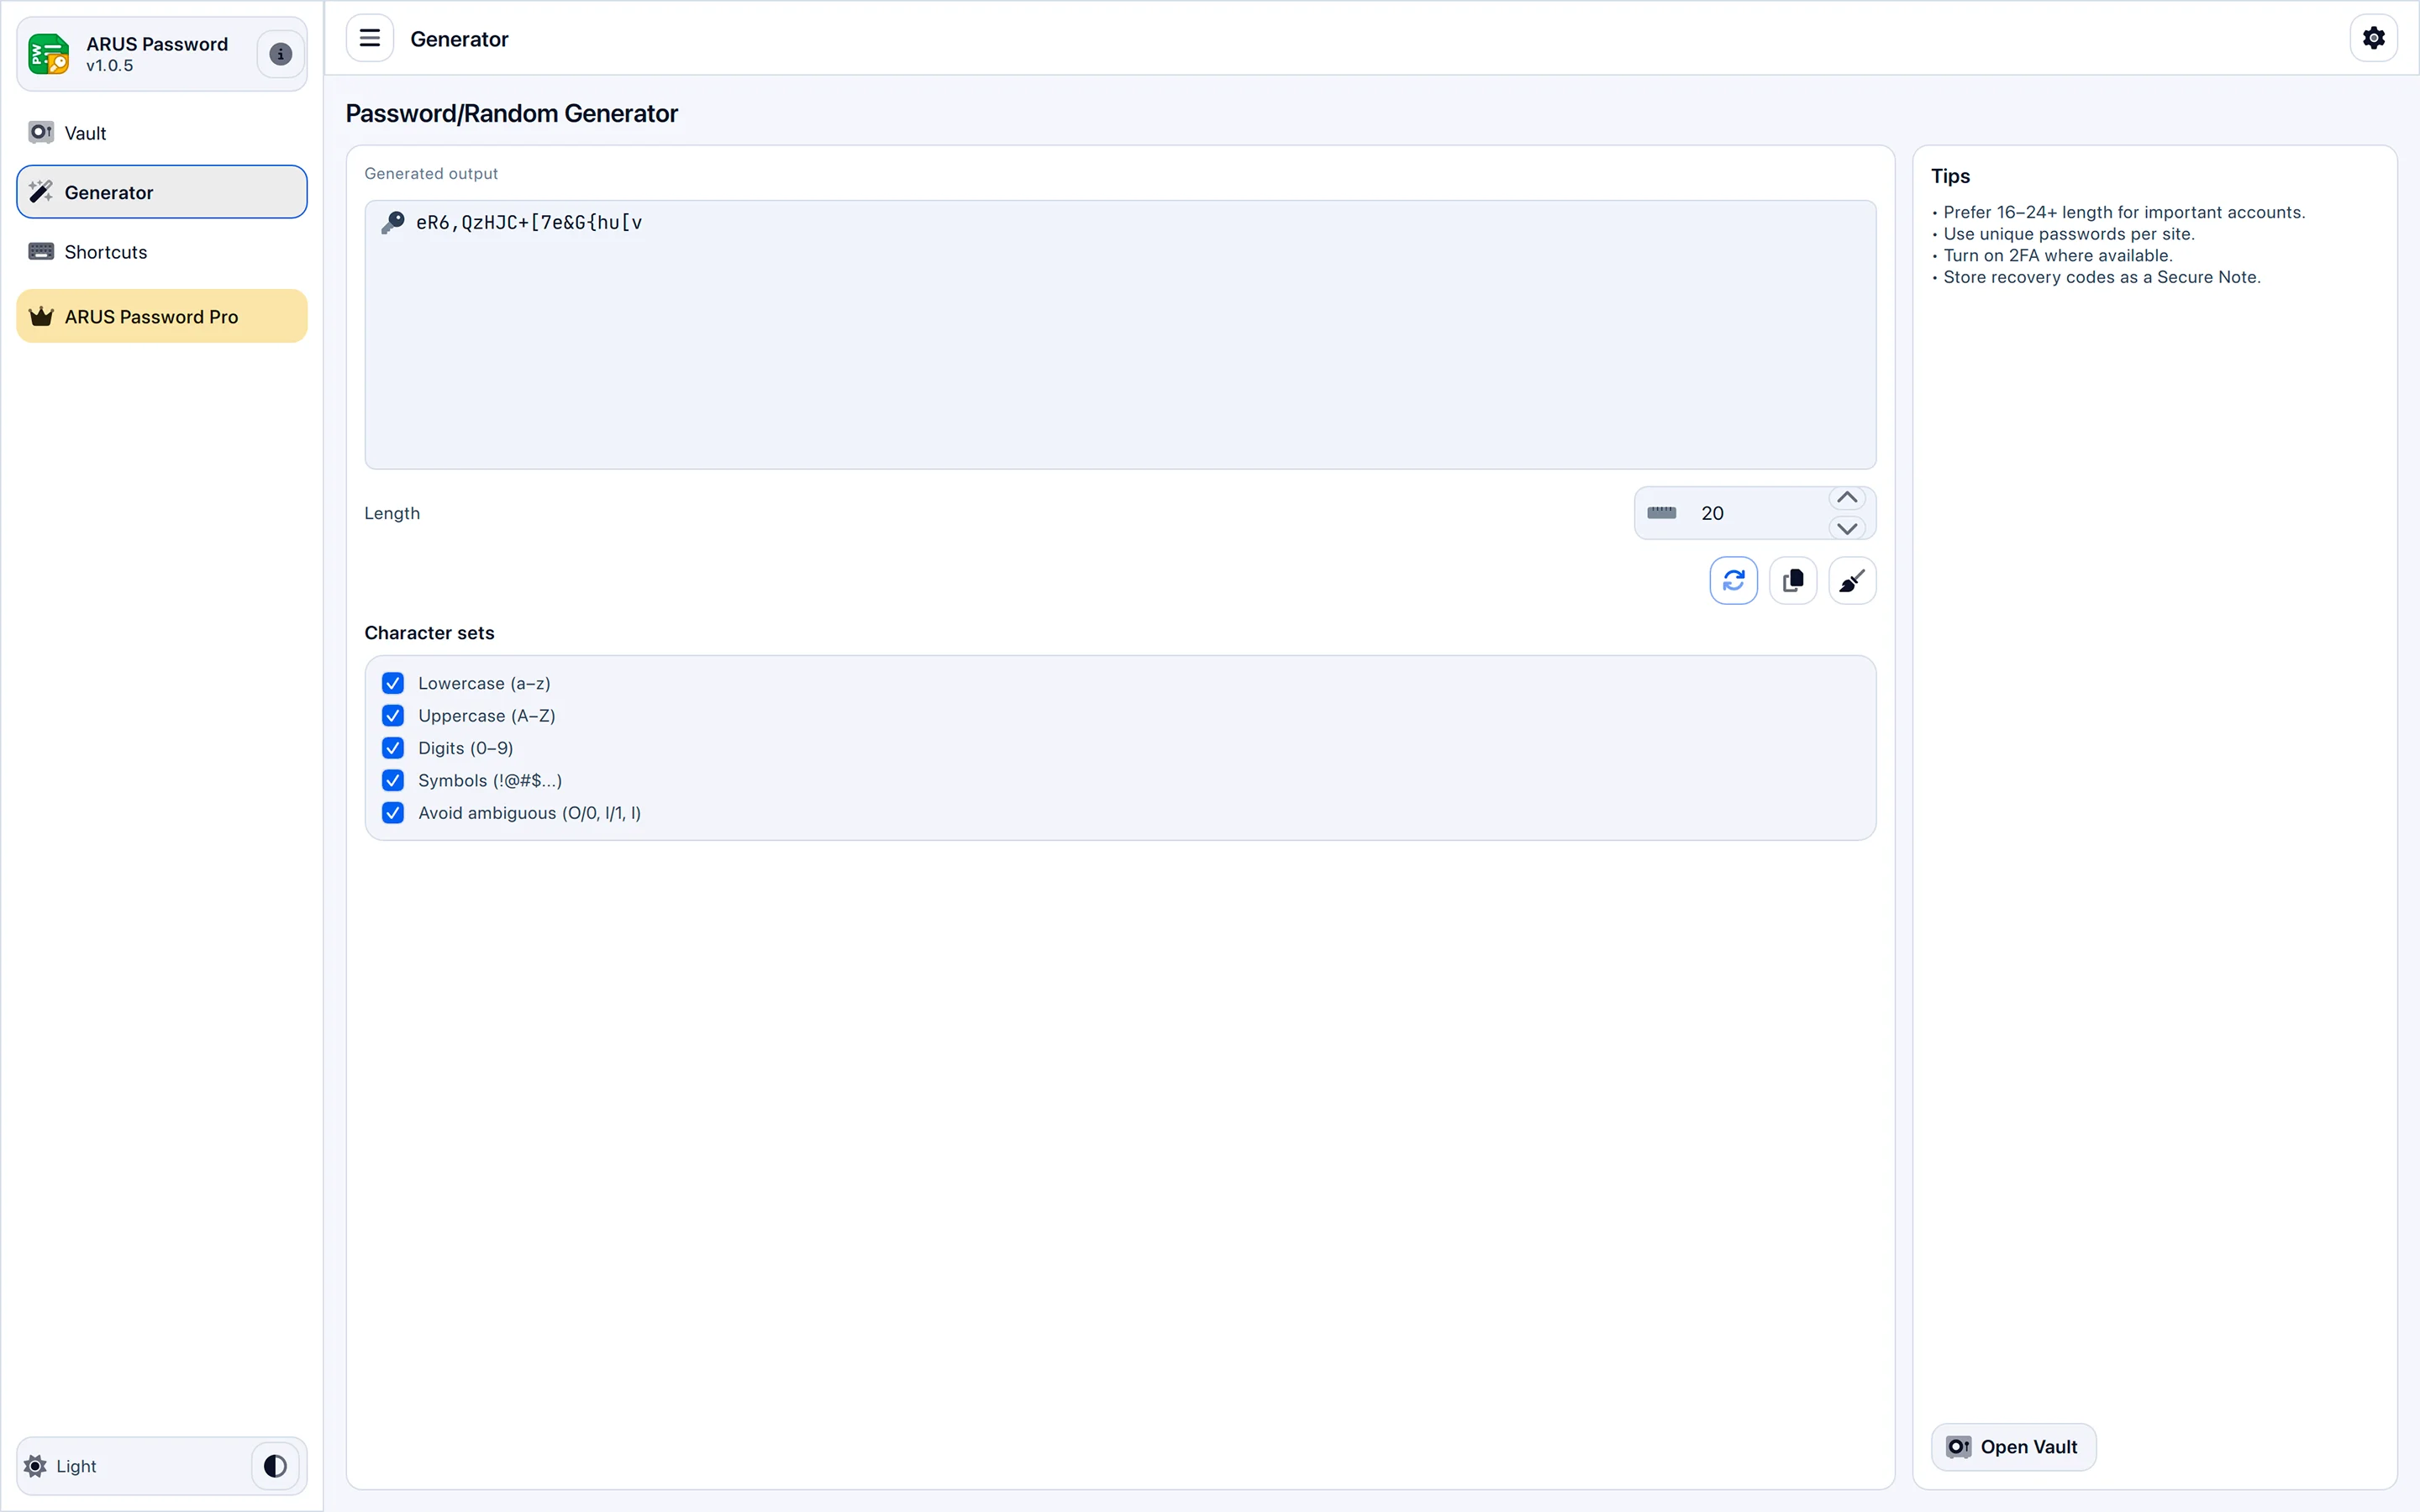Select the Generator menu item

point(110,191)
